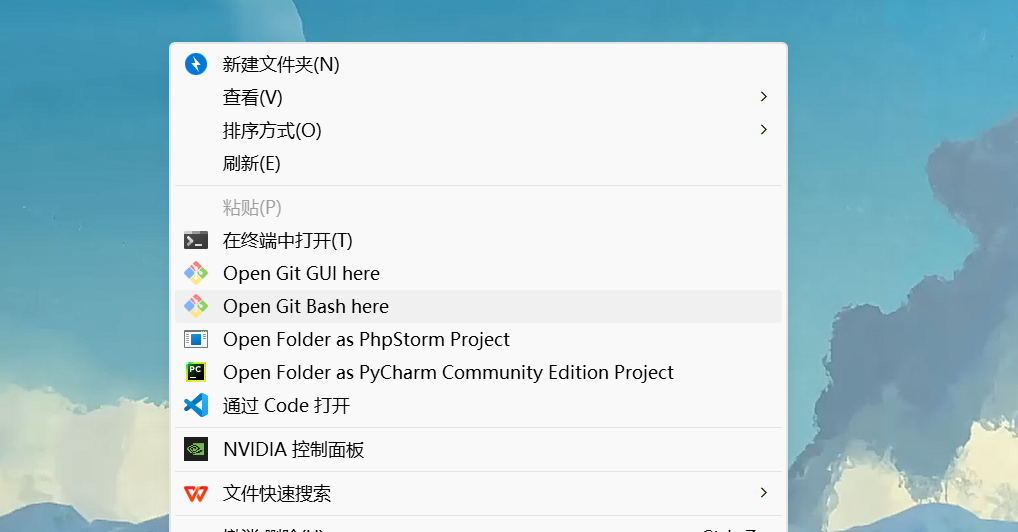Choose 在终端中打开(T)
Screen dimensions: 1018x532
click(x=287, y=240)
